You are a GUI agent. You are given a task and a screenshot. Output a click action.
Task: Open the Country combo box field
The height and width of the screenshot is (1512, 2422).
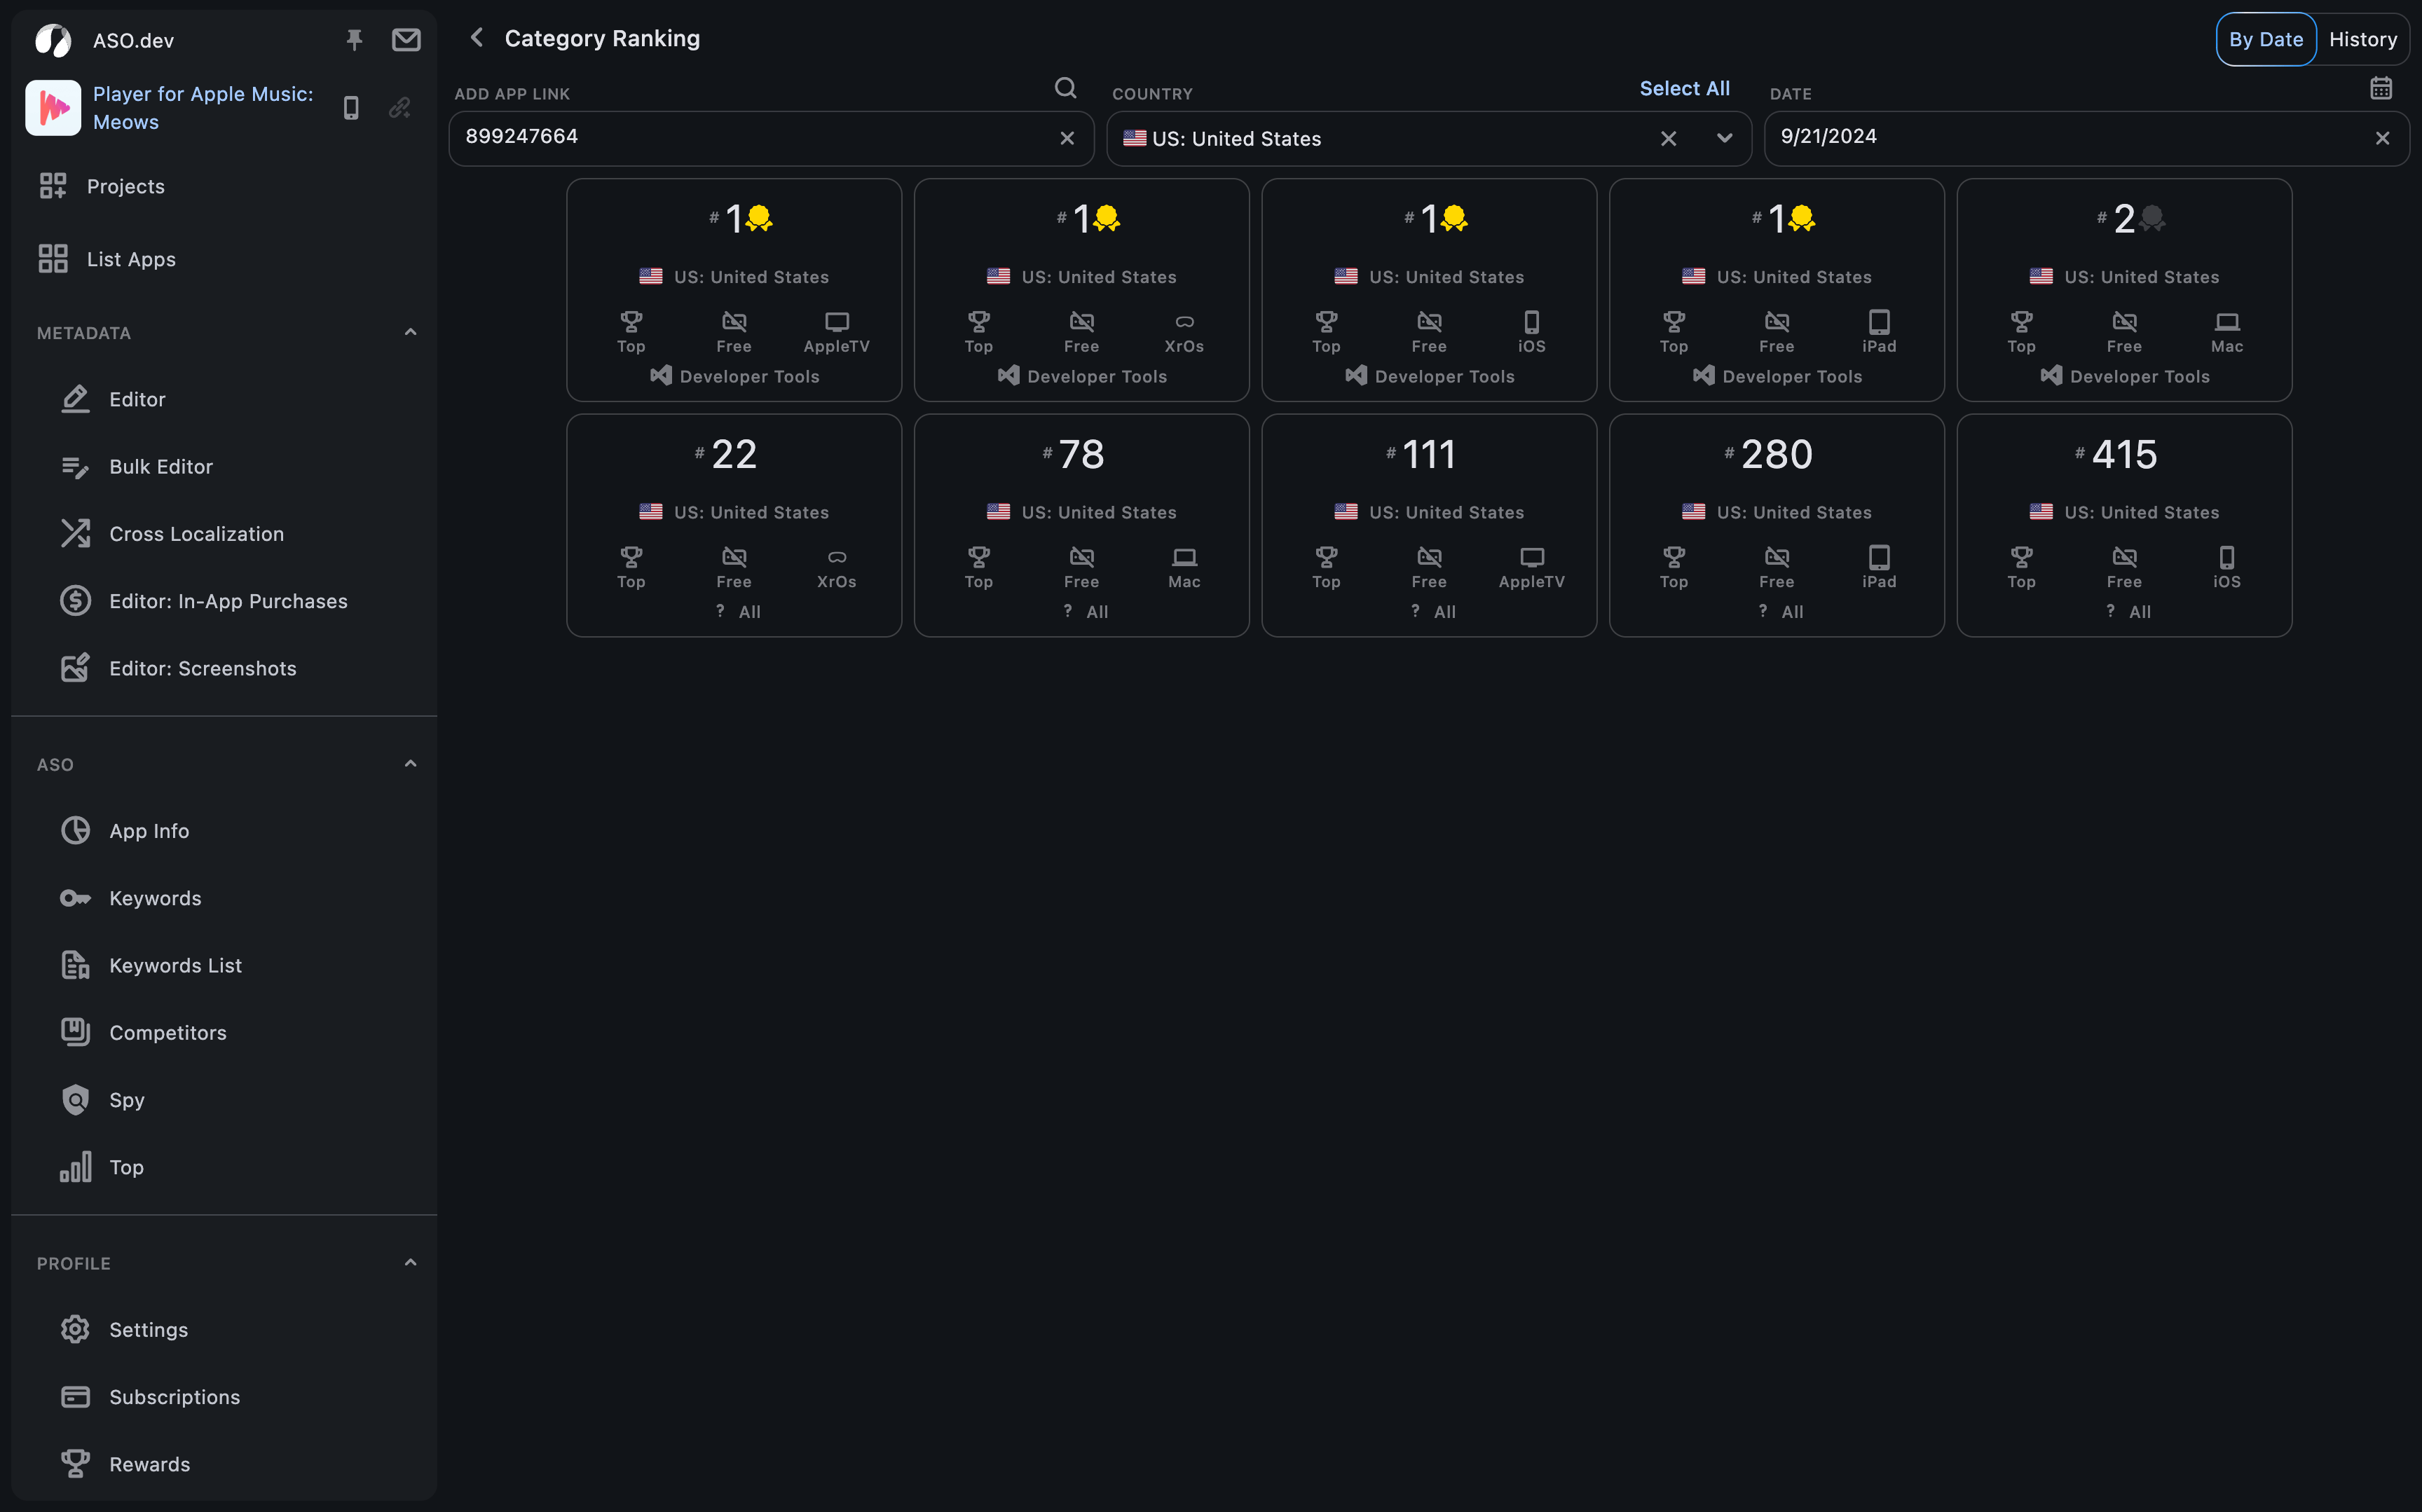(x=1428, y=138)
